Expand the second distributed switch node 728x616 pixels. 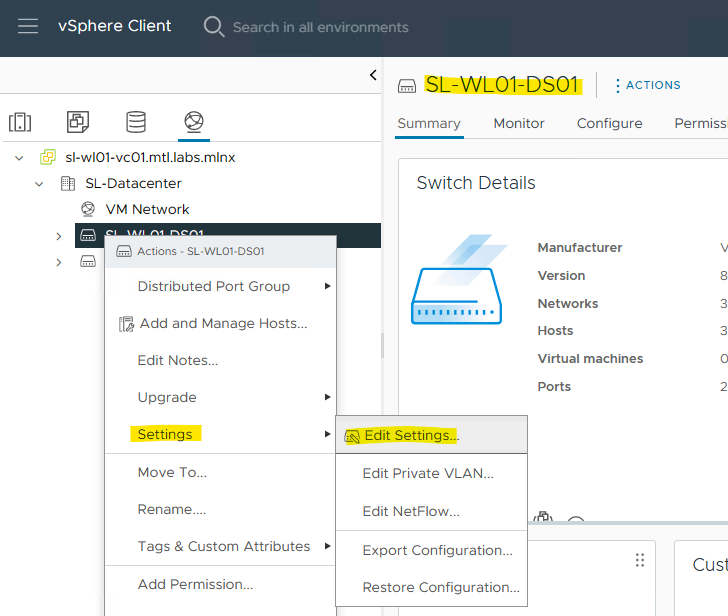click(x=58, y=262)
